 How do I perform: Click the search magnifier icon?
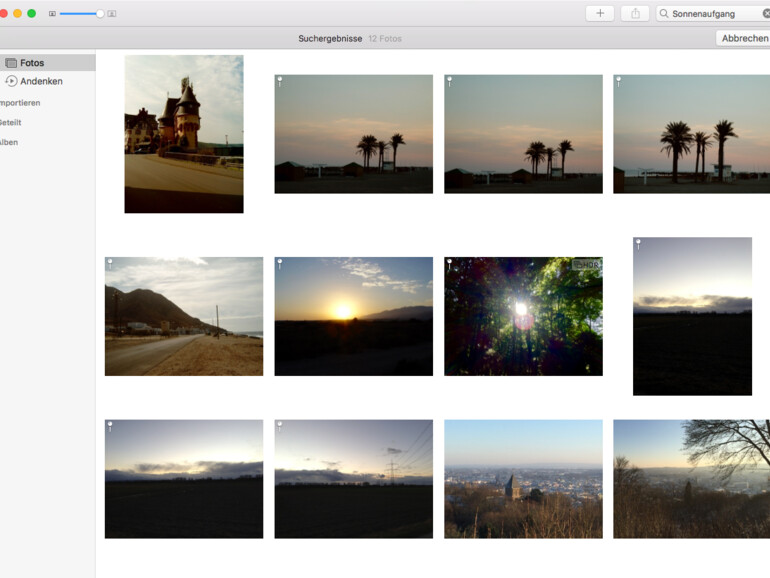pos(664,13)
